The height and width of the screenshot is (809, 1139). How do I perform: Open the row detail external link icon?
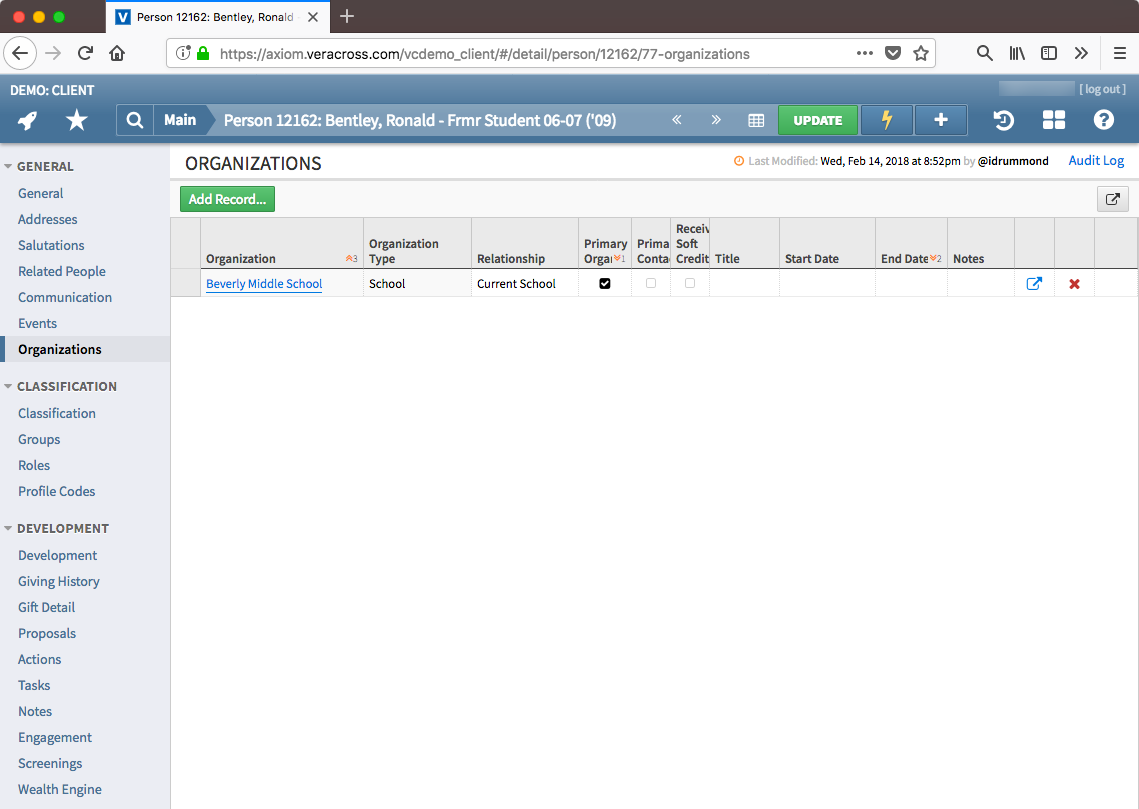(x=1034, y=284)
